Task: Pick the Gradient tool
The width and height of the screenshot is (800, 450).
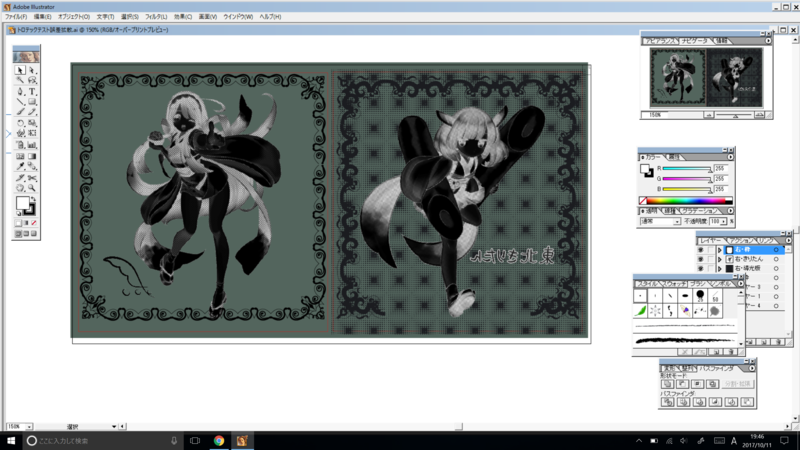Action: click(32, 156)
